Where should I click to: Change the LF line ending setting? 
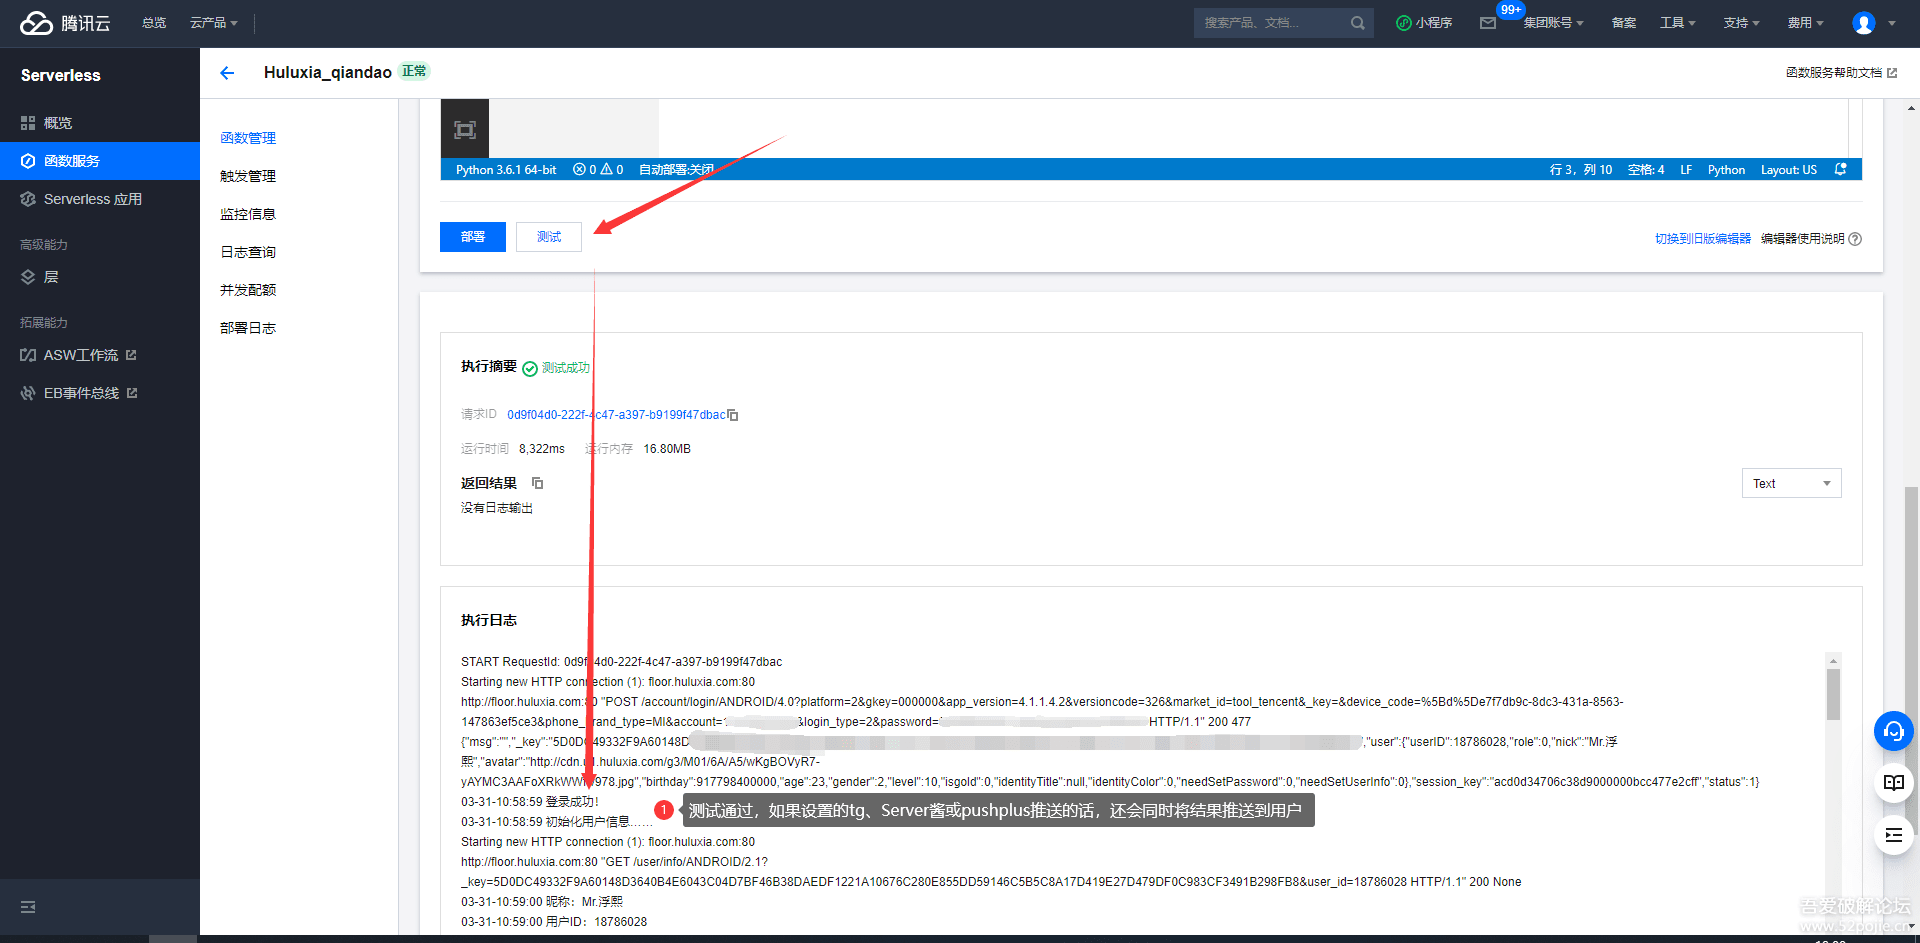tap(1686, 170)
